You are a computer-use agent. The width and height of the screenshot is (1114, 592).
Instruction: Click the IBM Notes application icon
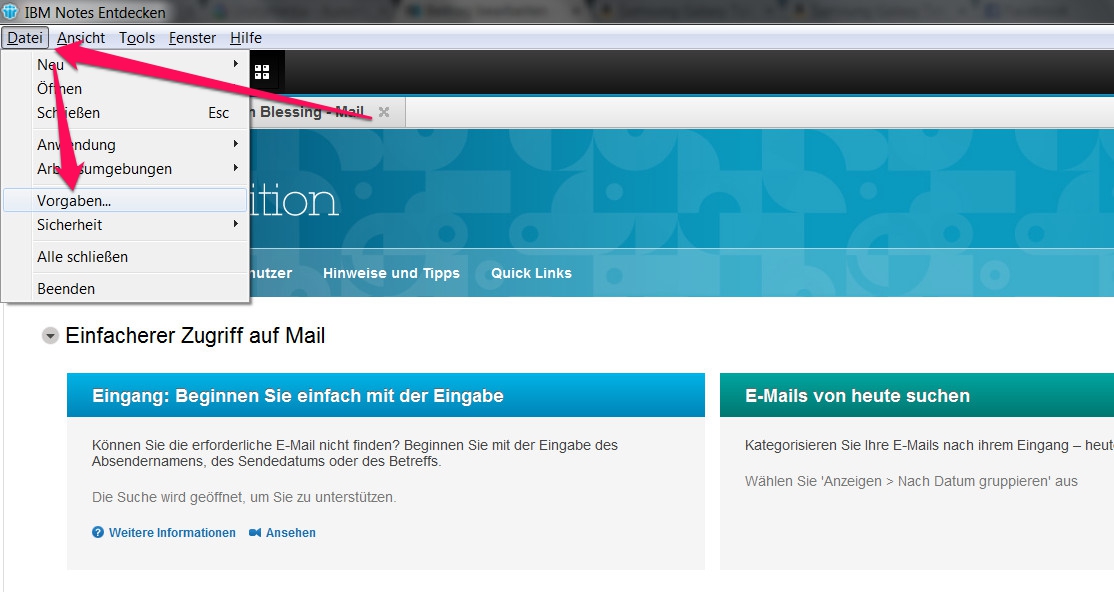click(x=10, y=11)
